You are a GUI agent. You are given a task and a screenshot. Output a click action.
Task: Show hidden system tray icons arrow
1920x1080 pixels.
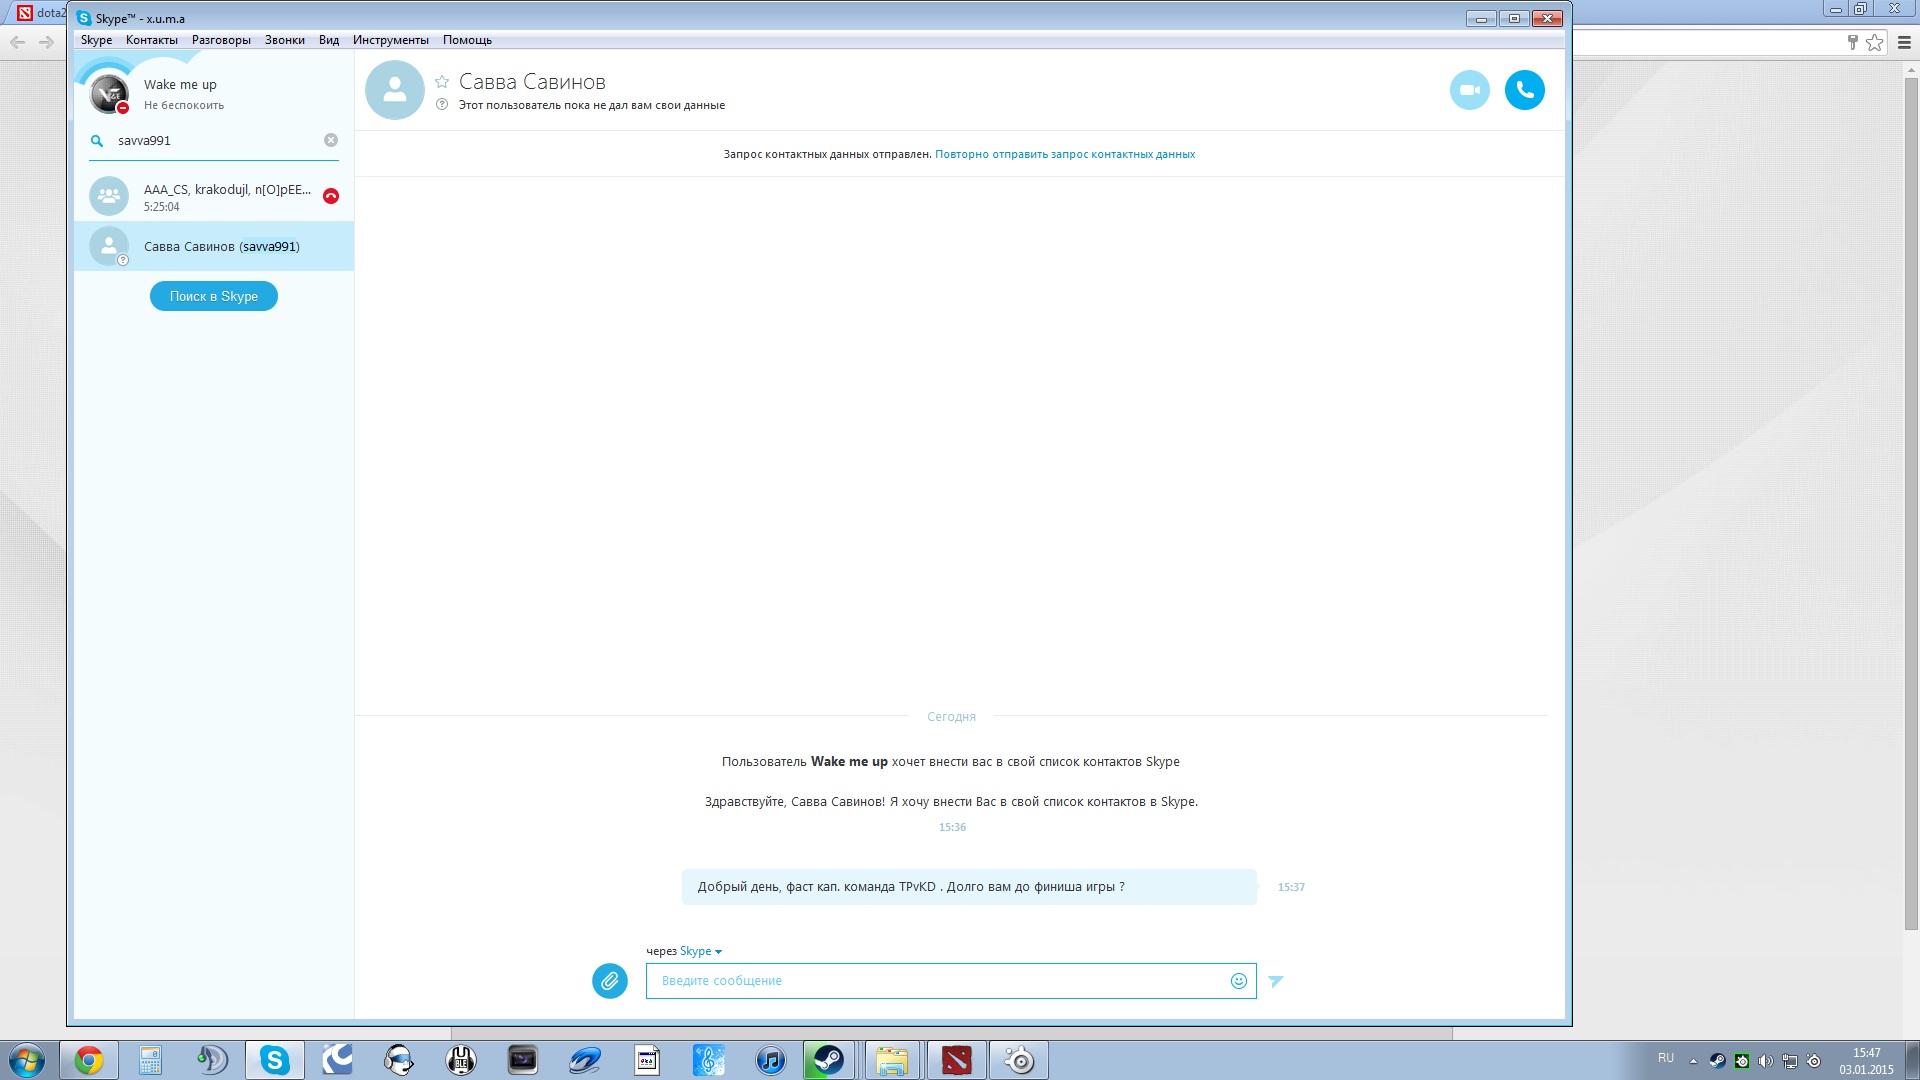click(1693, 1061)
